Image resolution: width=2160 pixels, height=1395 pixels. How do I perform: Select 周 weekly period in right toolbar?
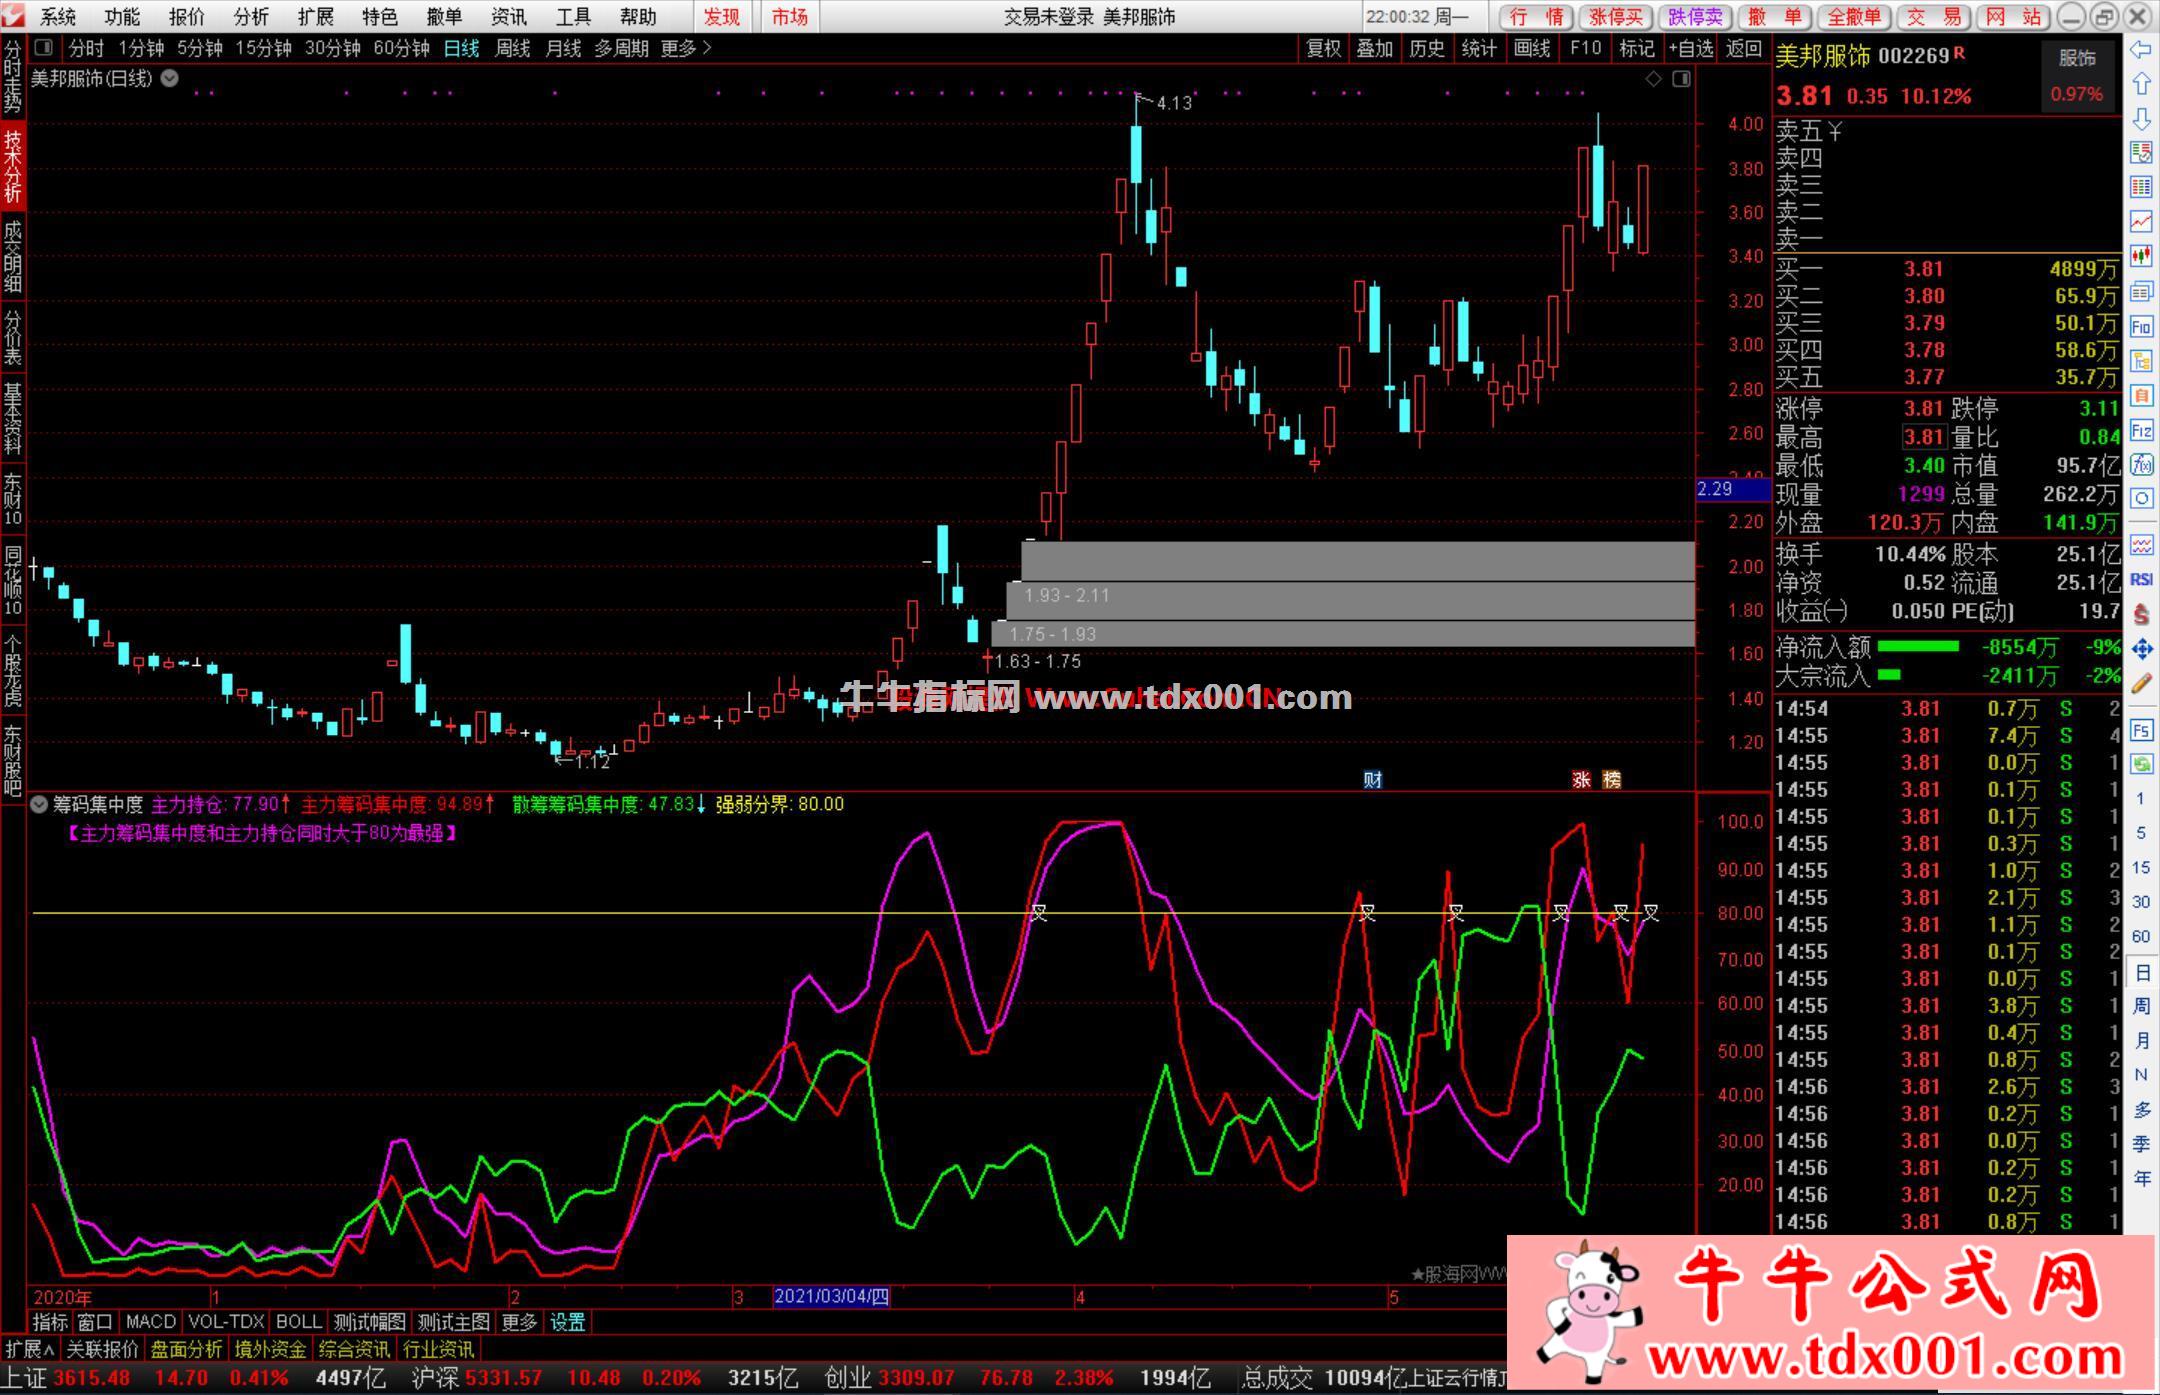(x=2141, y=1006)
